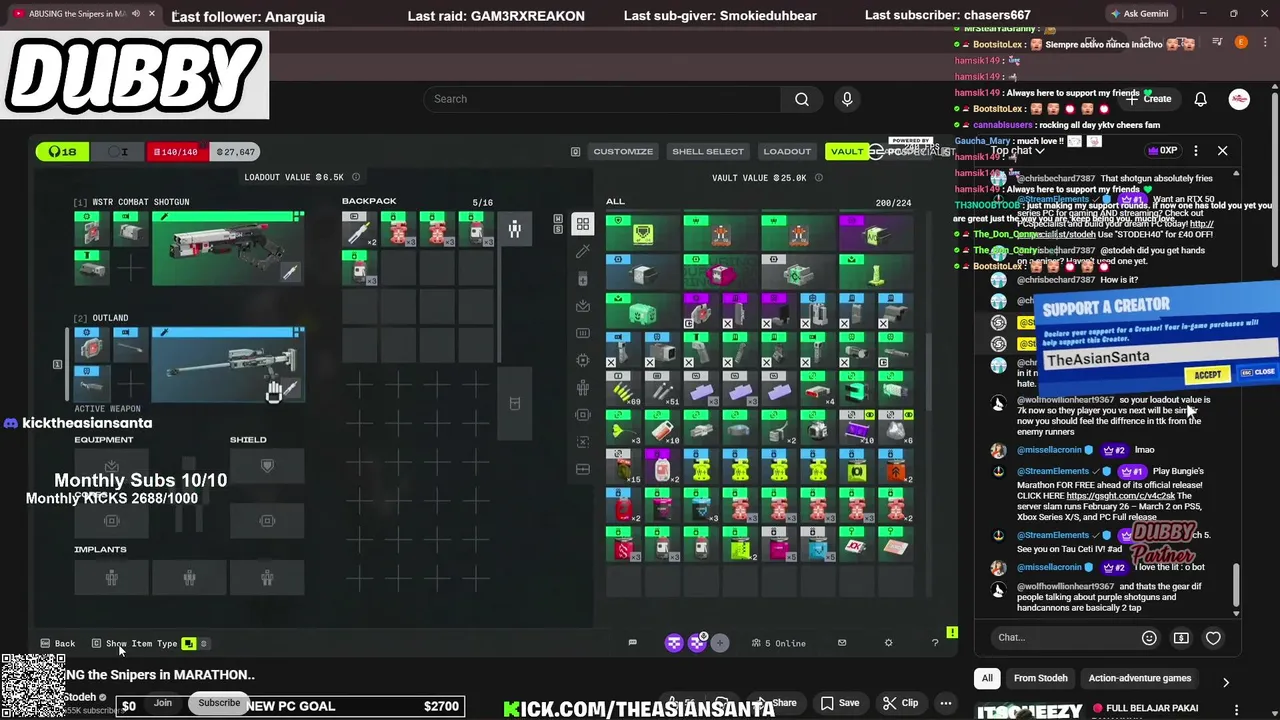1280x720 pixels.
Task: Select the All category chip
Action: point(987,678)
